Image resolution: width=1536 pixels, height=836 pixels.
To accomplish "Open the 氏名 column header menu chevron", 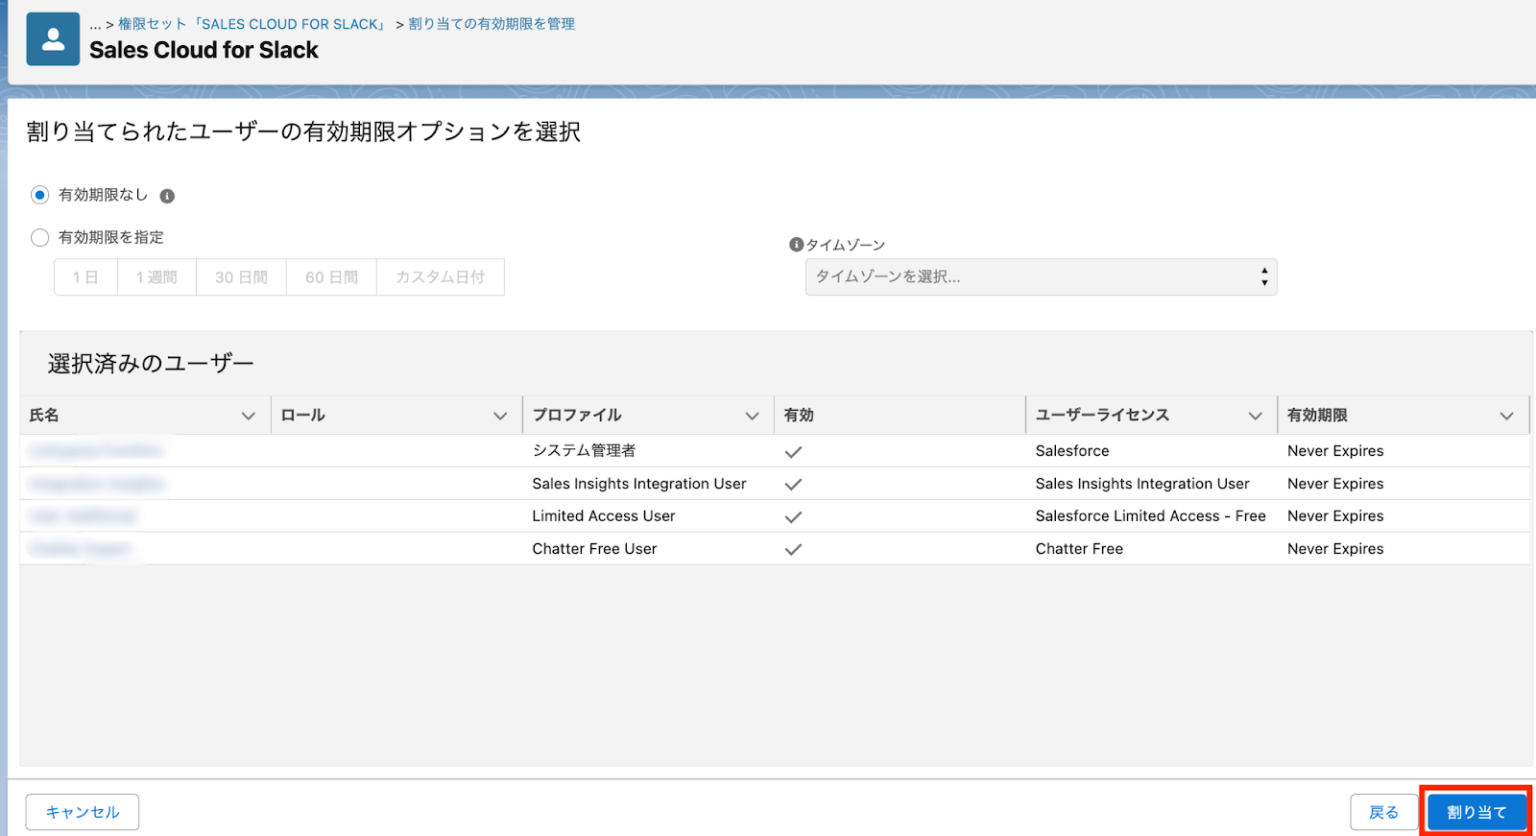I will [x=248, y=416].
